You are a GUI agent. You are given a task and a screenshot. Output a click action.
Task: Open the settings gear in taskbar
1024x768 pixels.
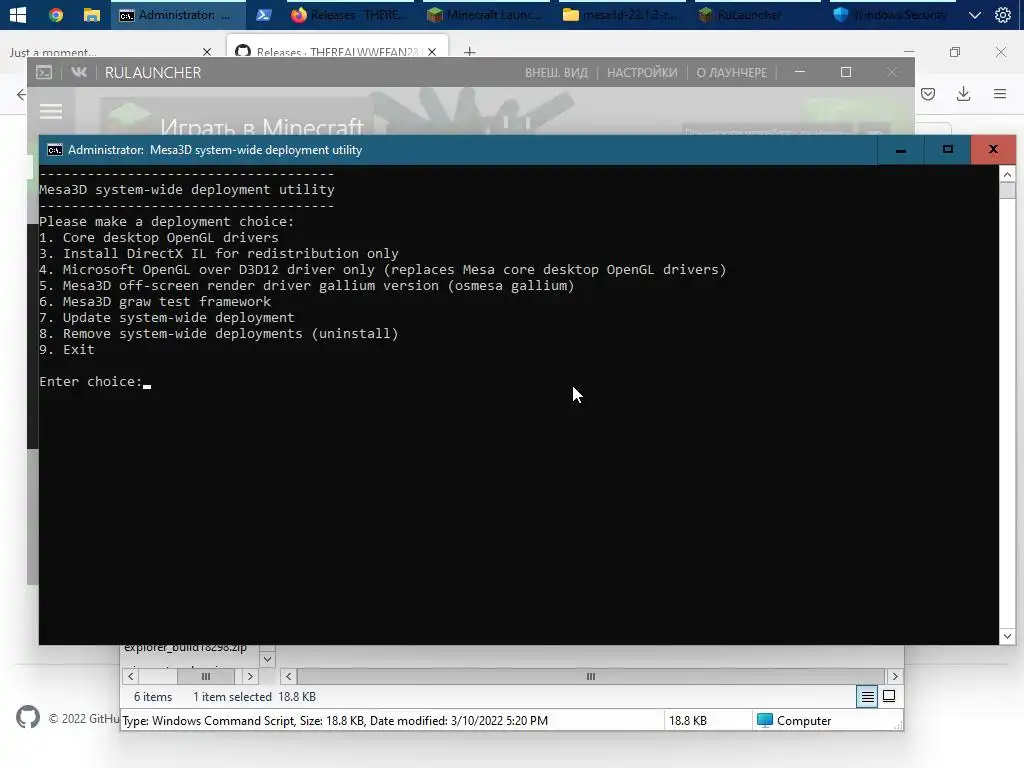(1002, 14)
